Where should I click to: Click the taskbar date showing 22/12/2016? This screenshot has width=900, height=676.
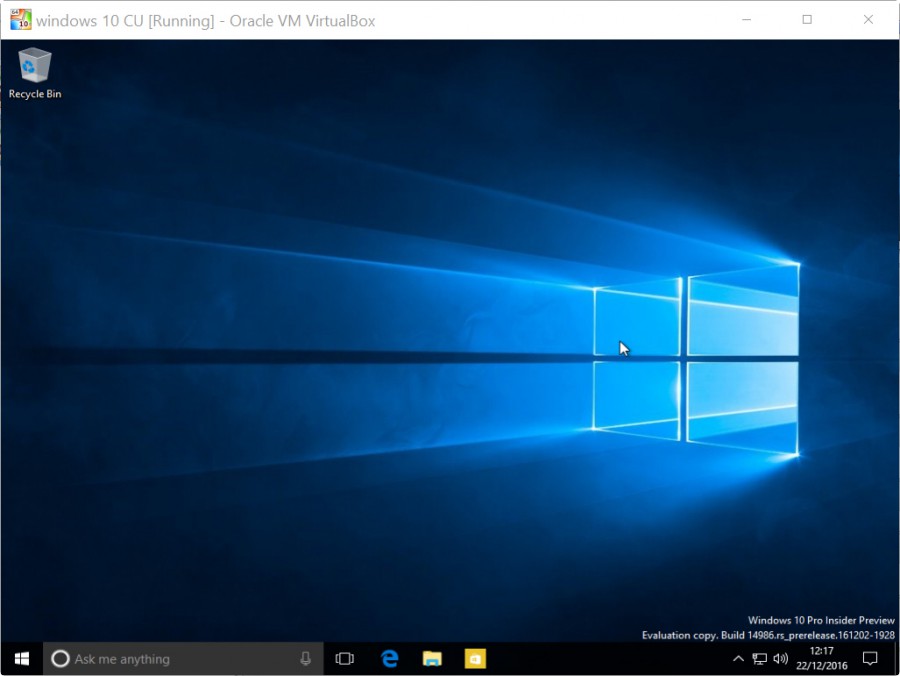(822, 665)
